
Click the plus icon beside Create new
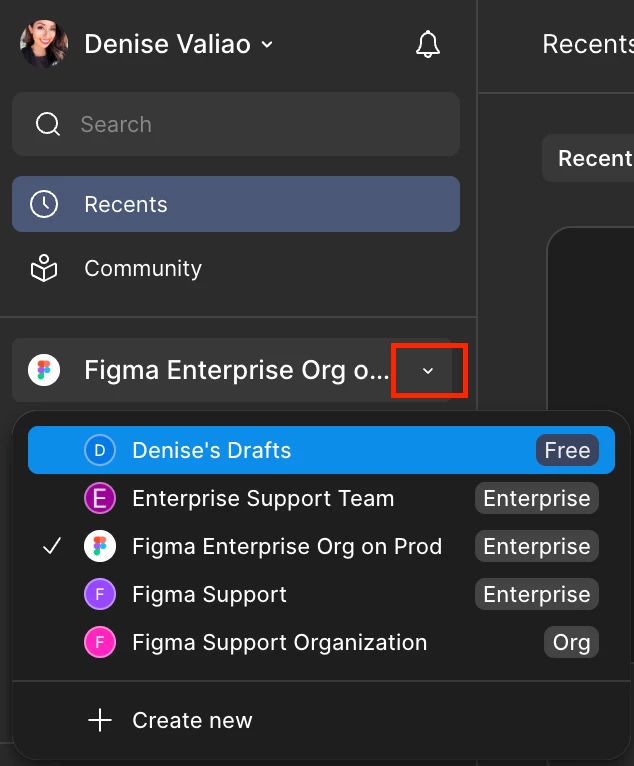pyautogui.click(x=100, y=720)
